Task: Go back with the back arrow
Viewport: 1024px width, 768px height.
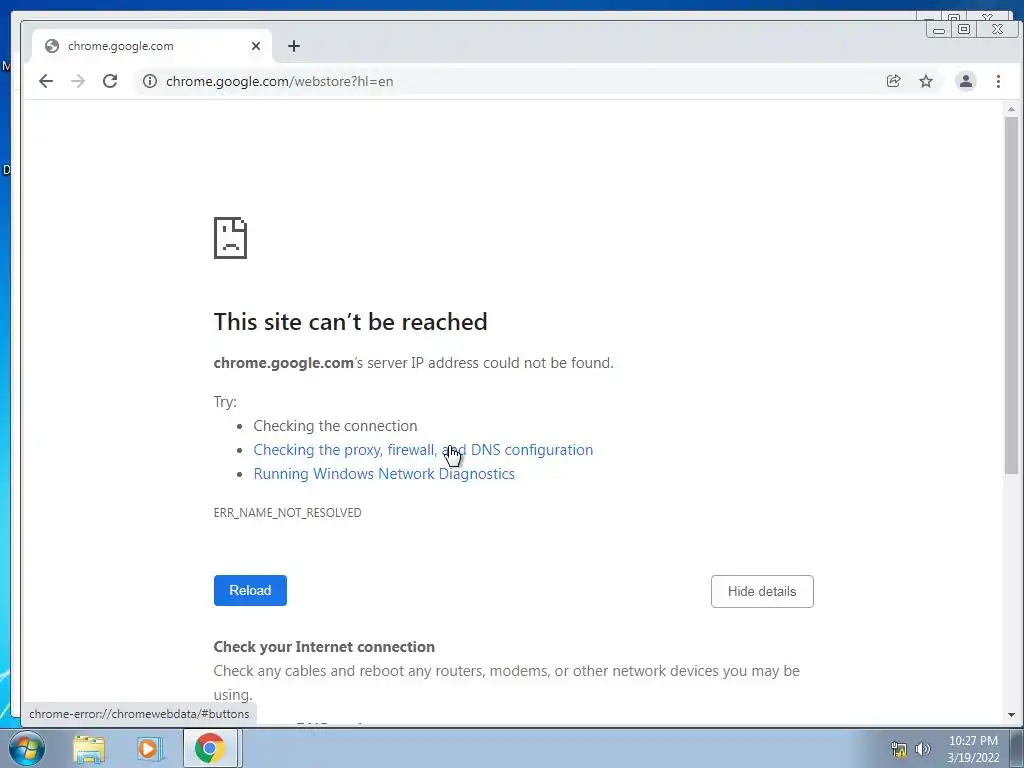Action: 46,81
